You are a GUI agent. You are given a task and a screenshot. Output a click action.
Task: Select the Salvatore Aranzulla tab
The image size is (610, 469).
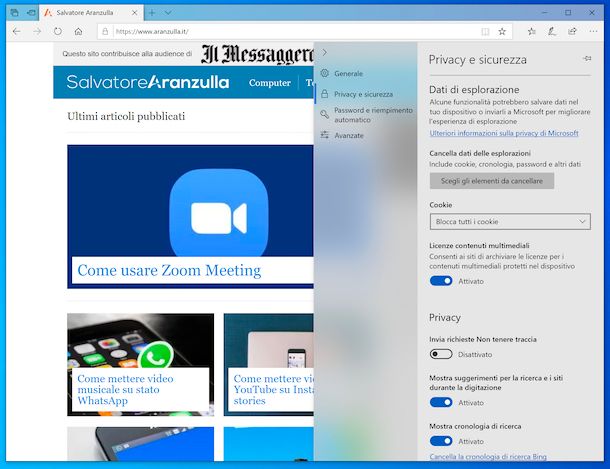[85, 13]
